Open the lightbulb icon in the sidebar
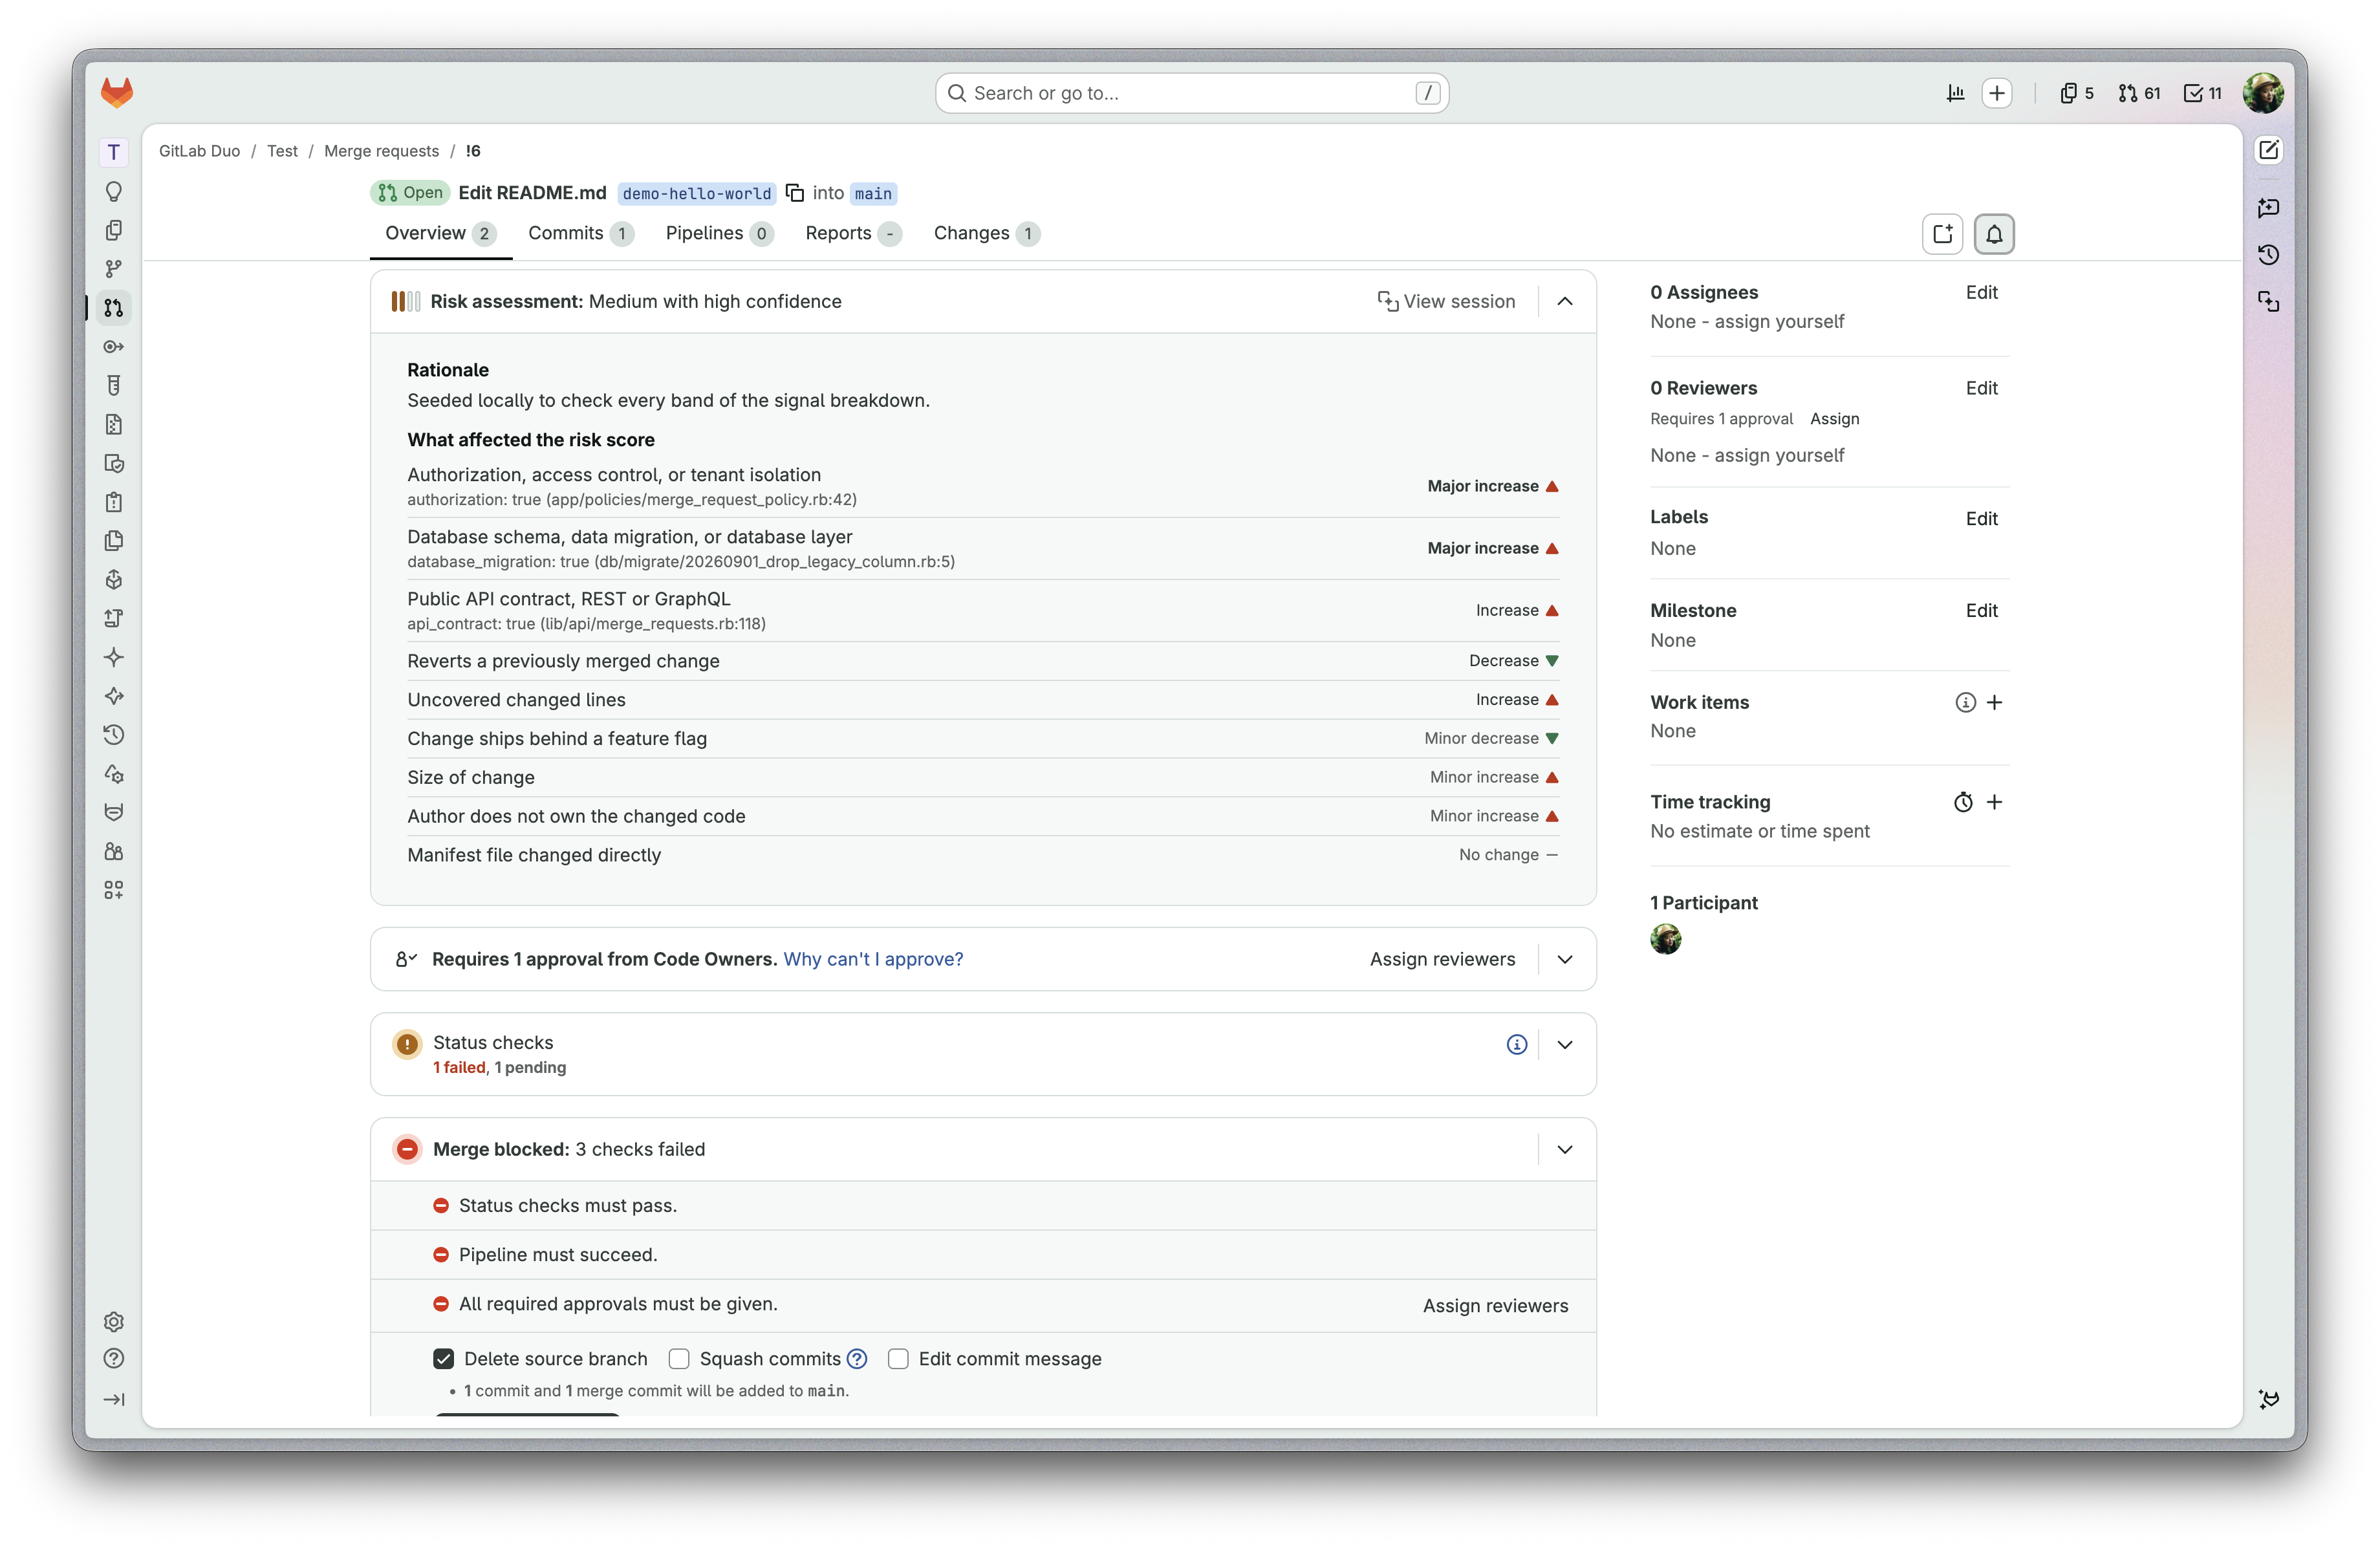Viewport: 2380px width, 1547px height. tap(114, 191)
